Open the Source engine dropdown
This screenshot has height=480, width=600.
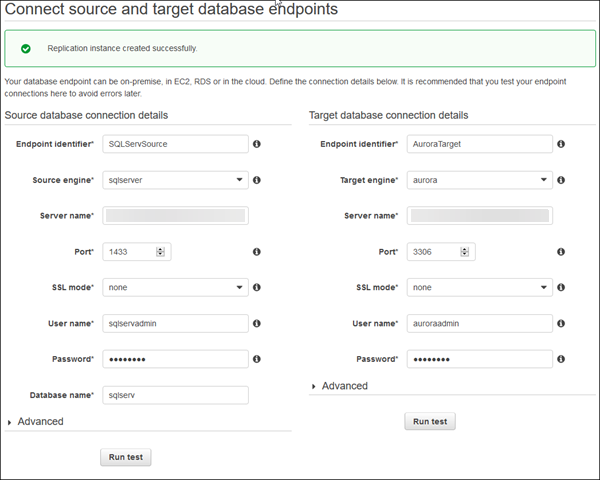tap(176, 180)
